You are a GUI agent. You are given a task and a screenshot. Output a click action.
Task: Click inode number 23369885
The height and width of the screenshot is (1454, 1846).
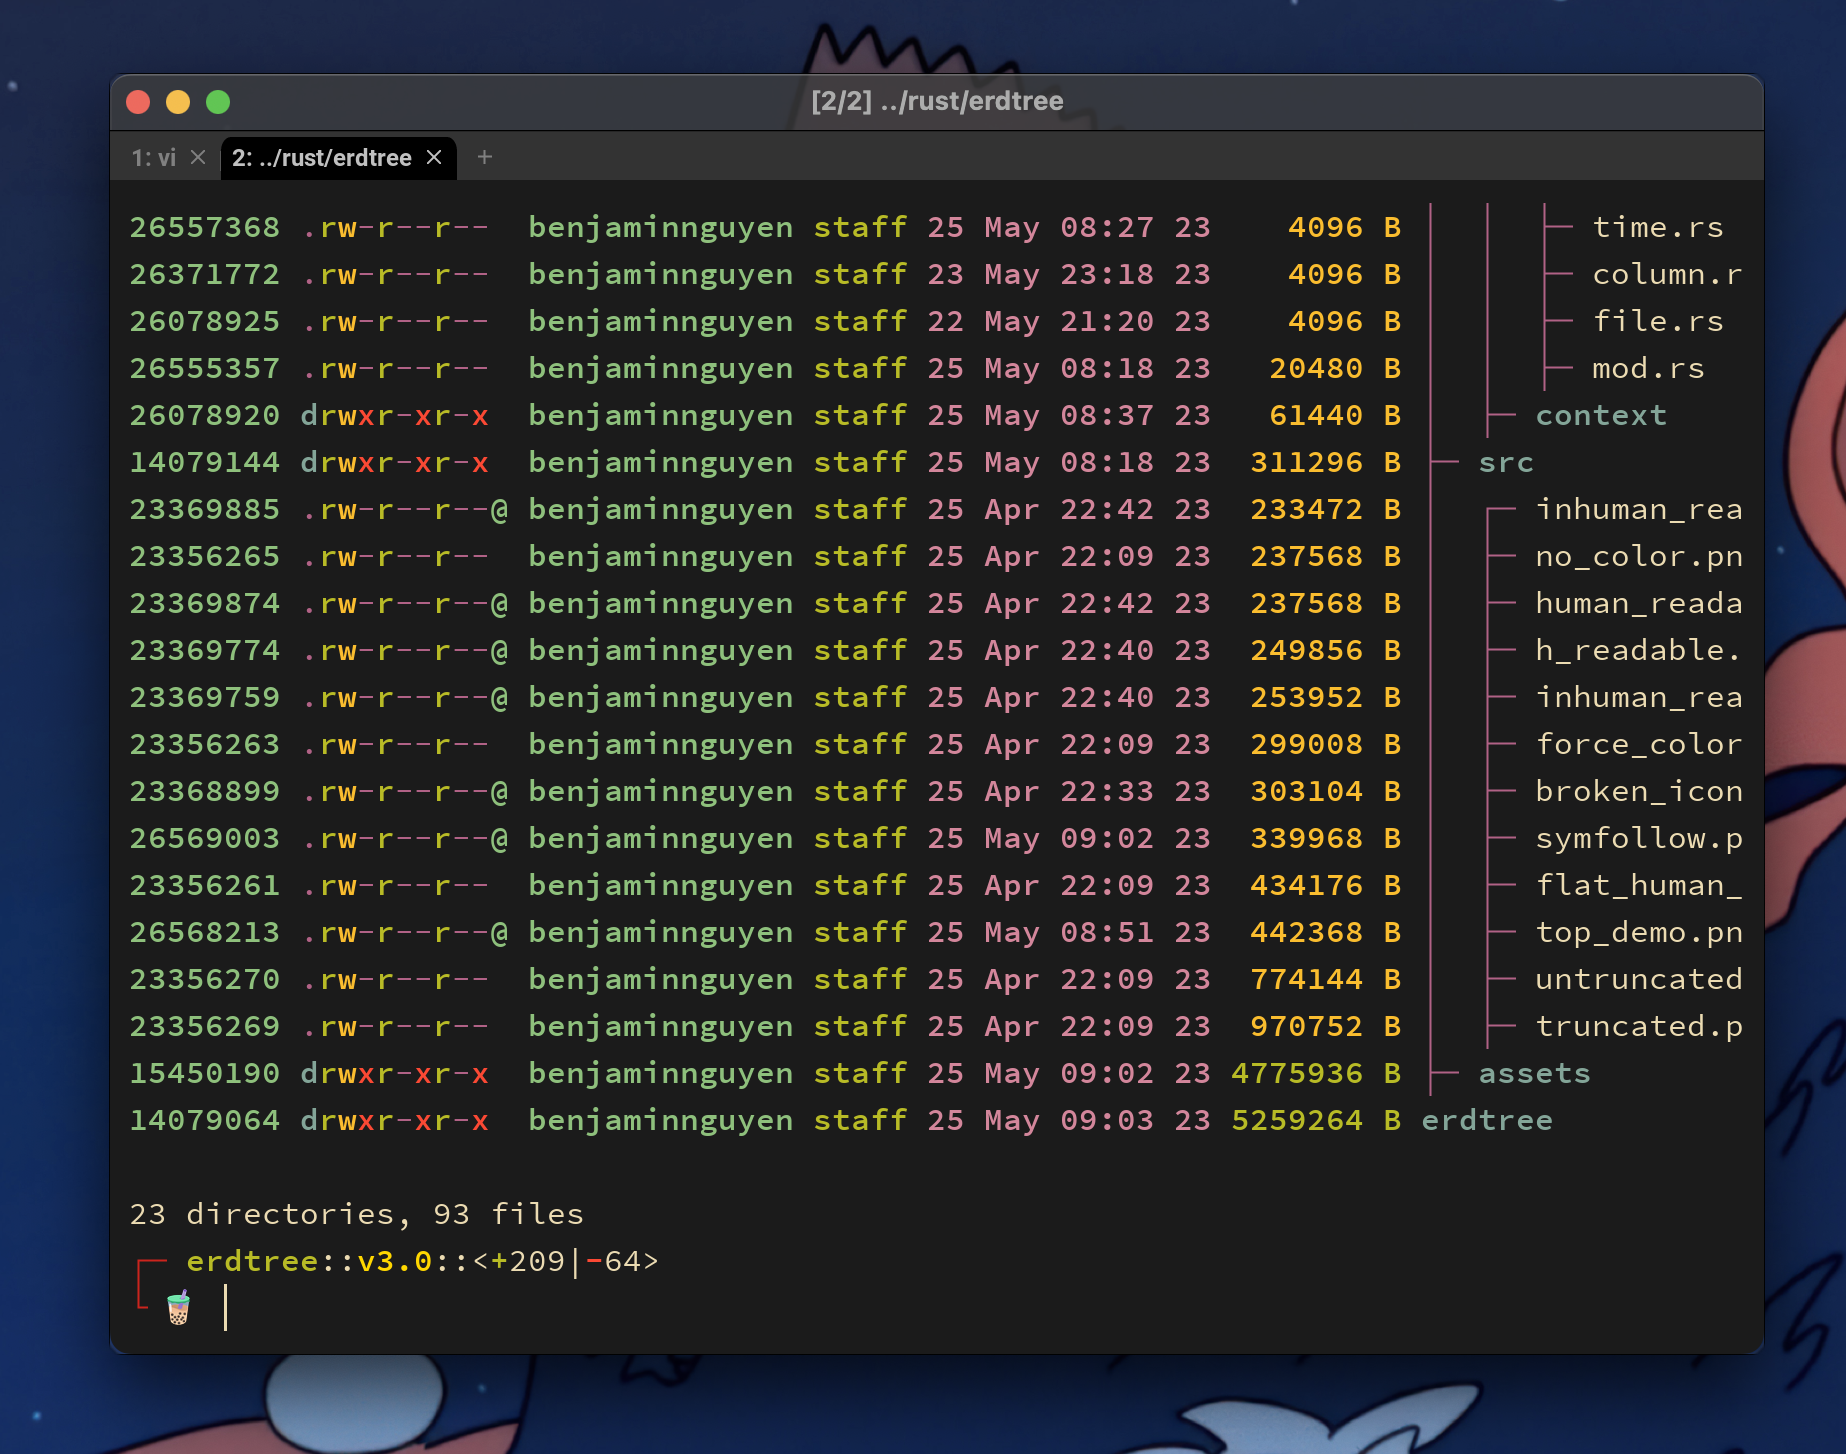pos(205,509)
